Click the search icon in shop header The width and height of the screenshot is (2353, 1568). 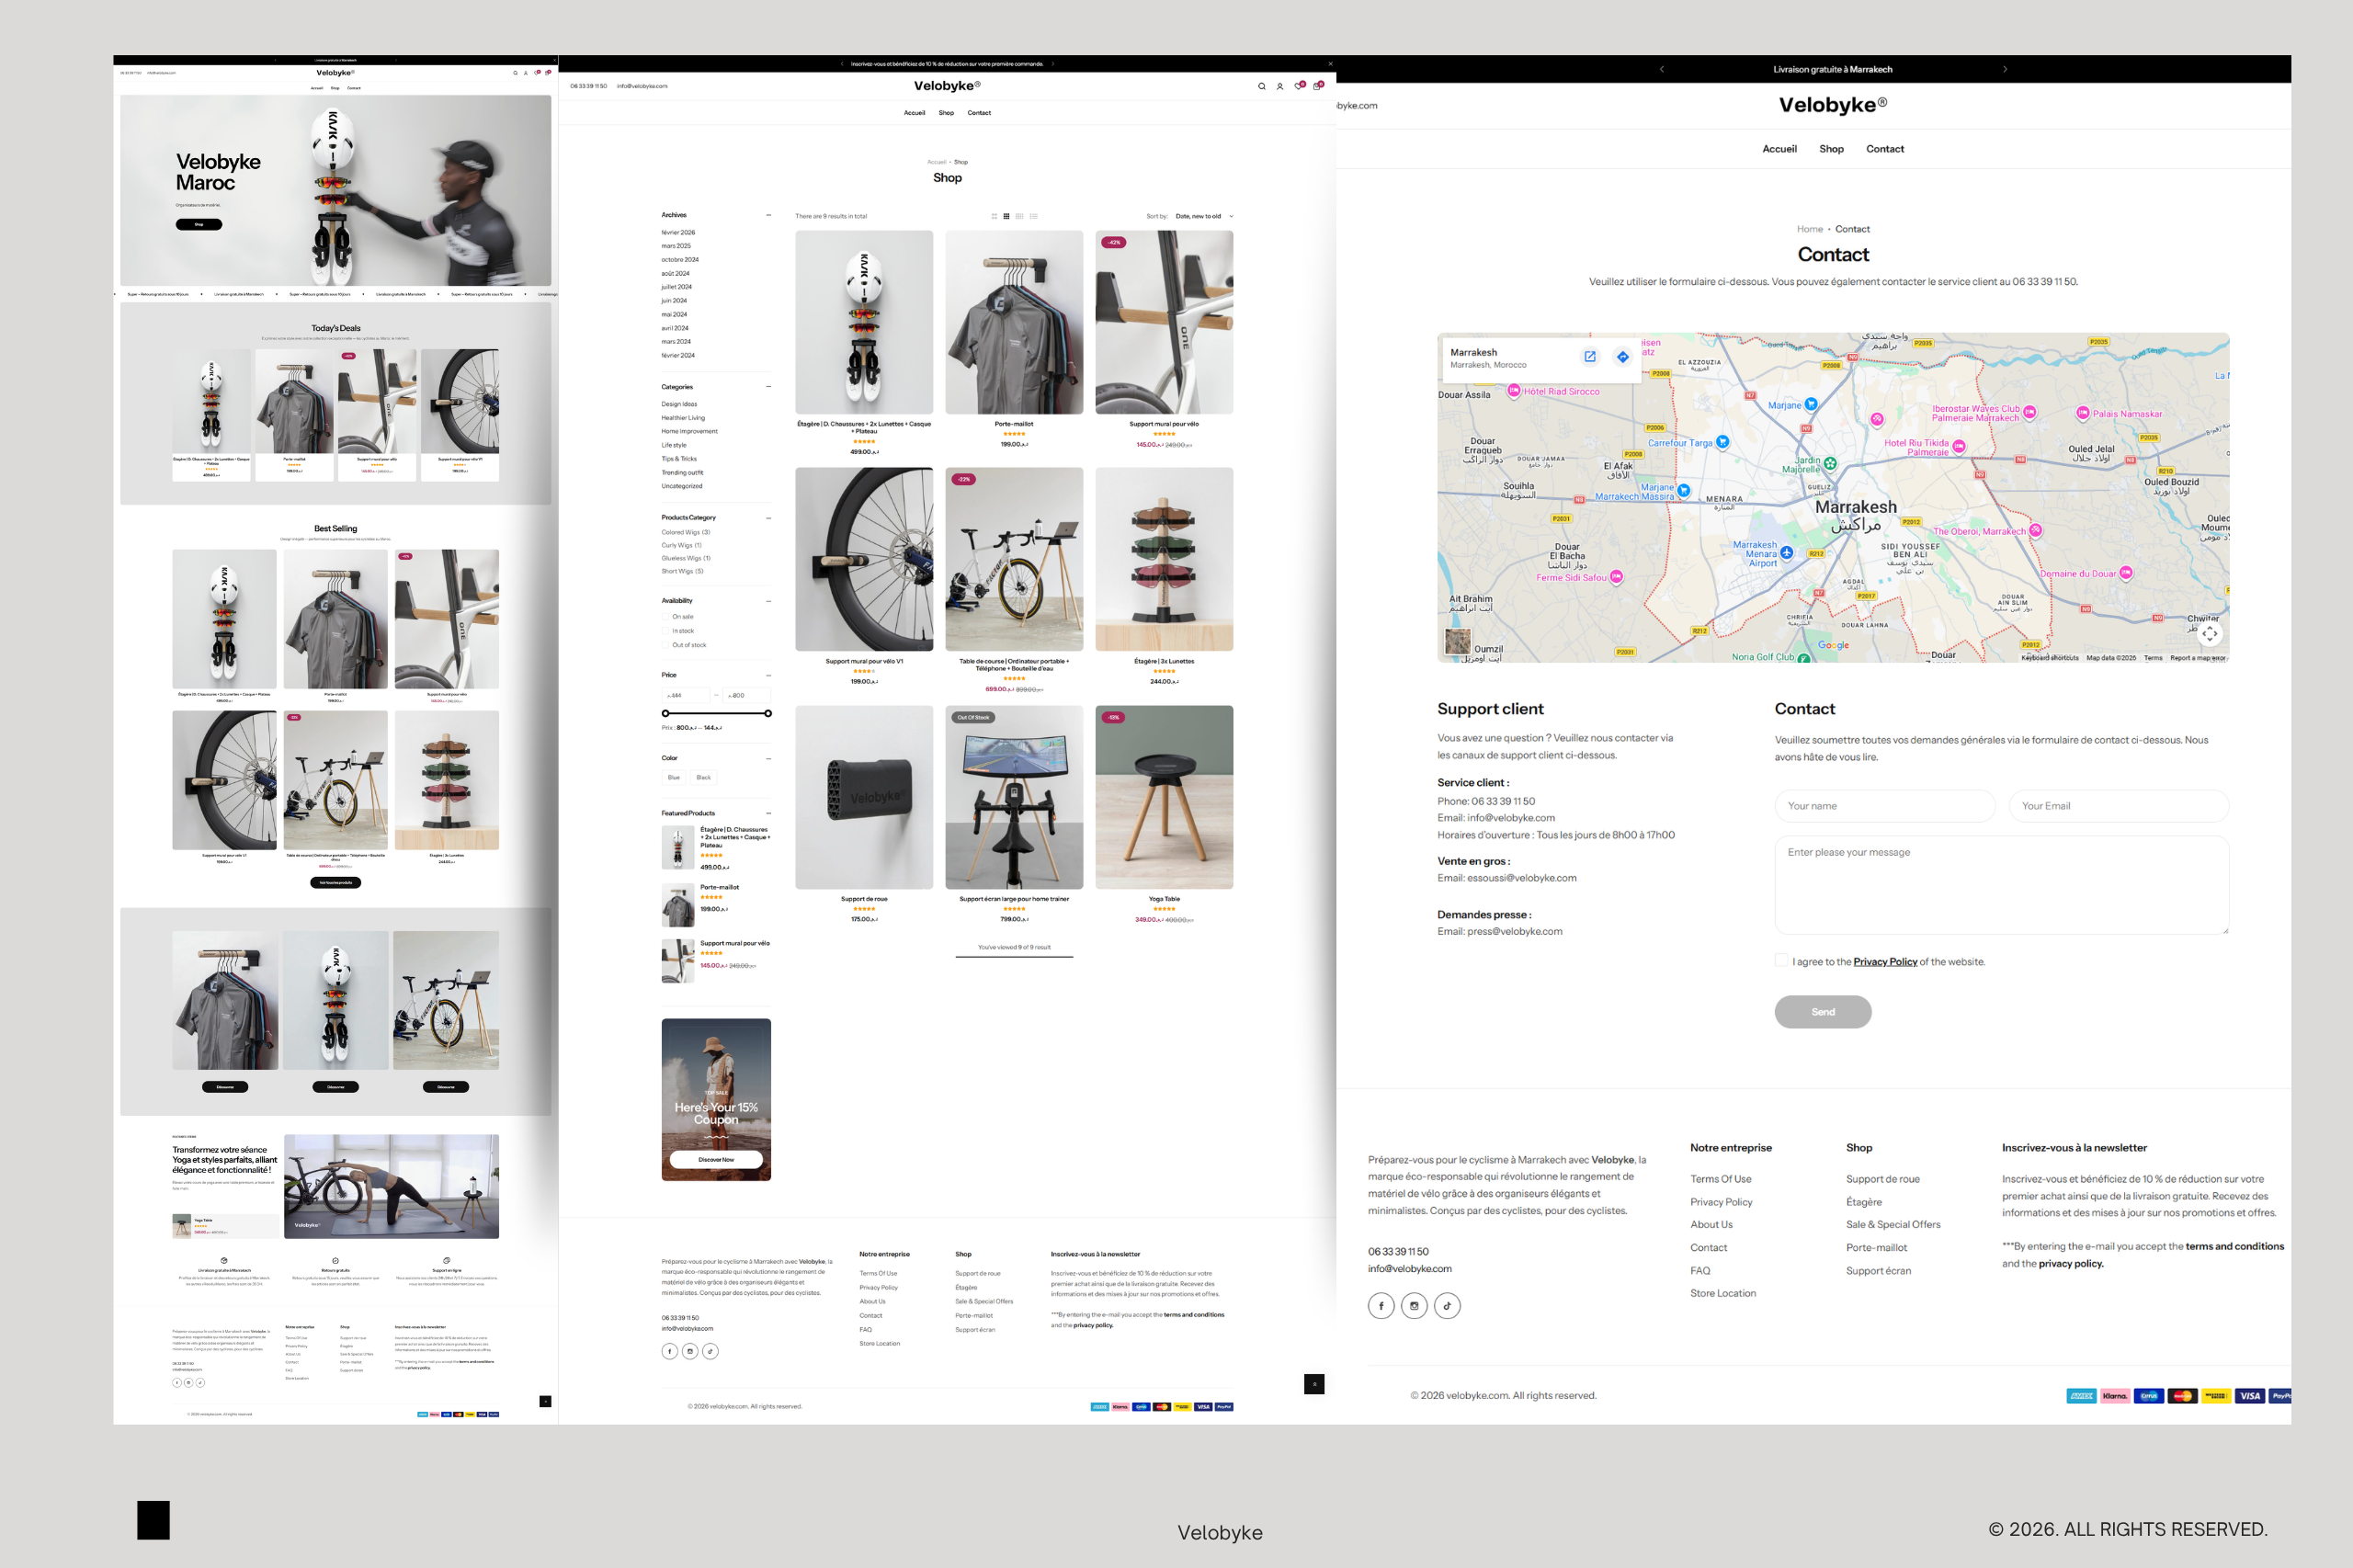tap(1261, 86)
